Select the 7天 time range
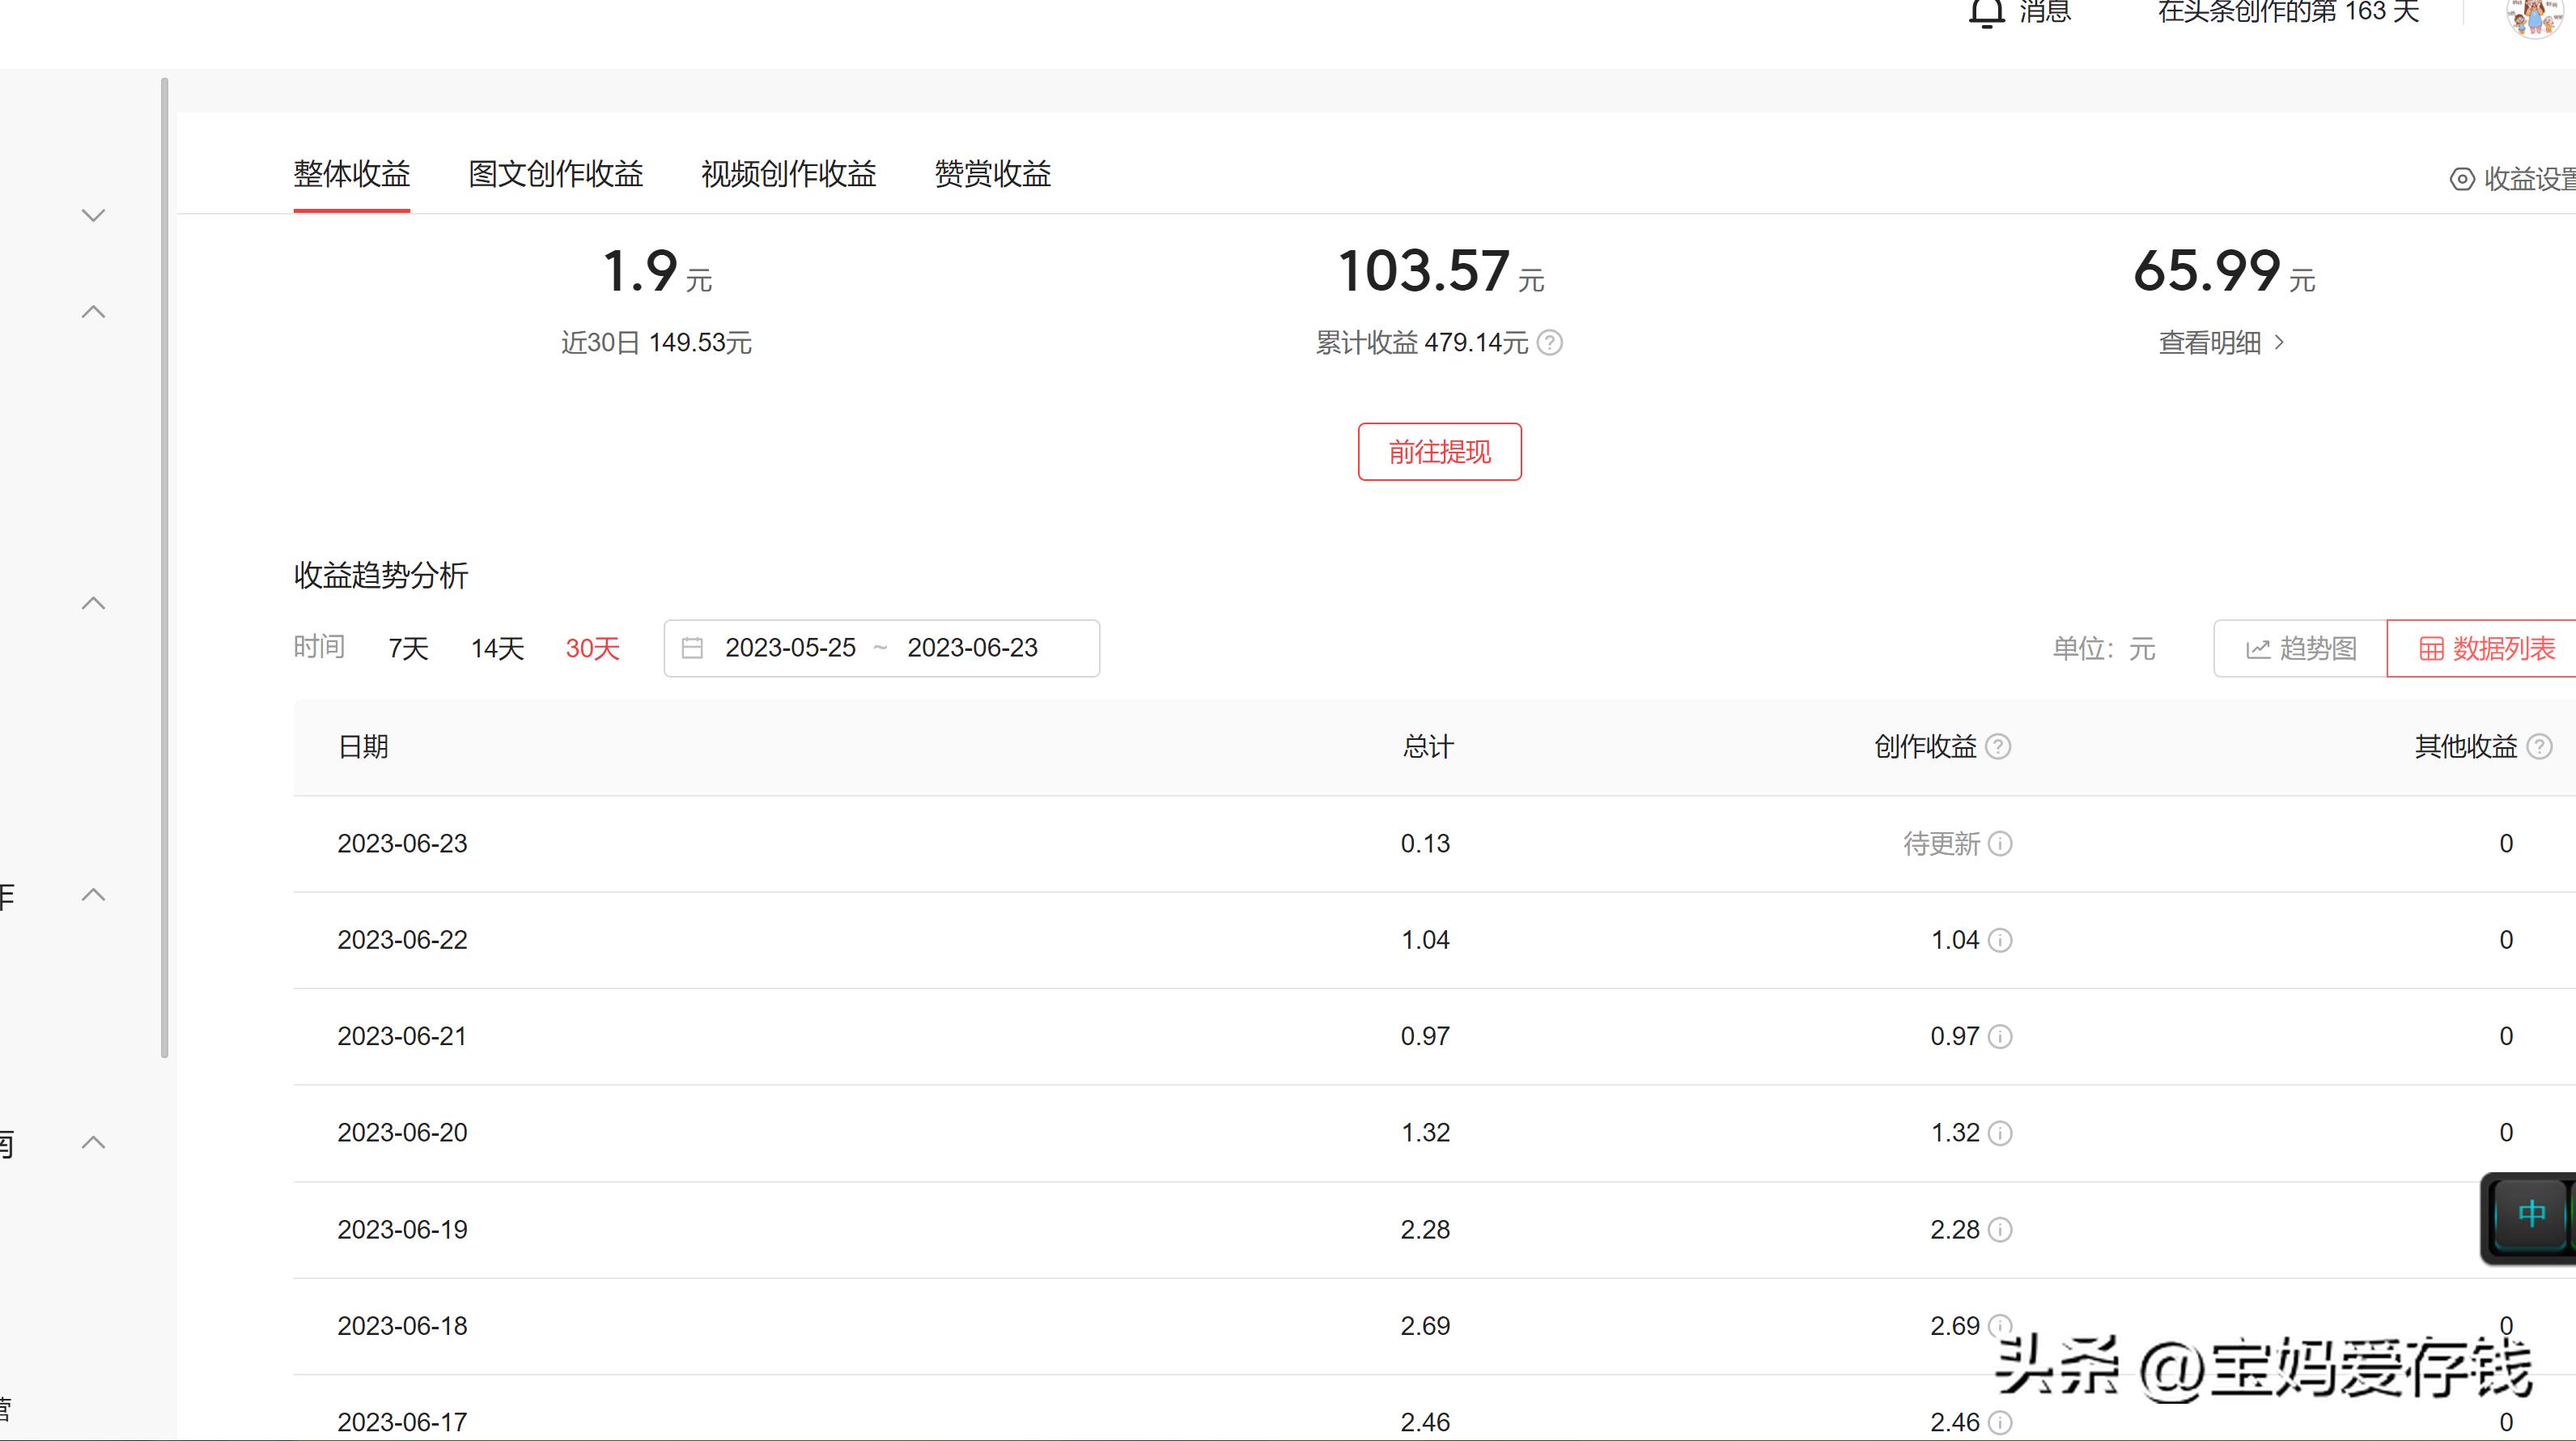 (408, 649)
